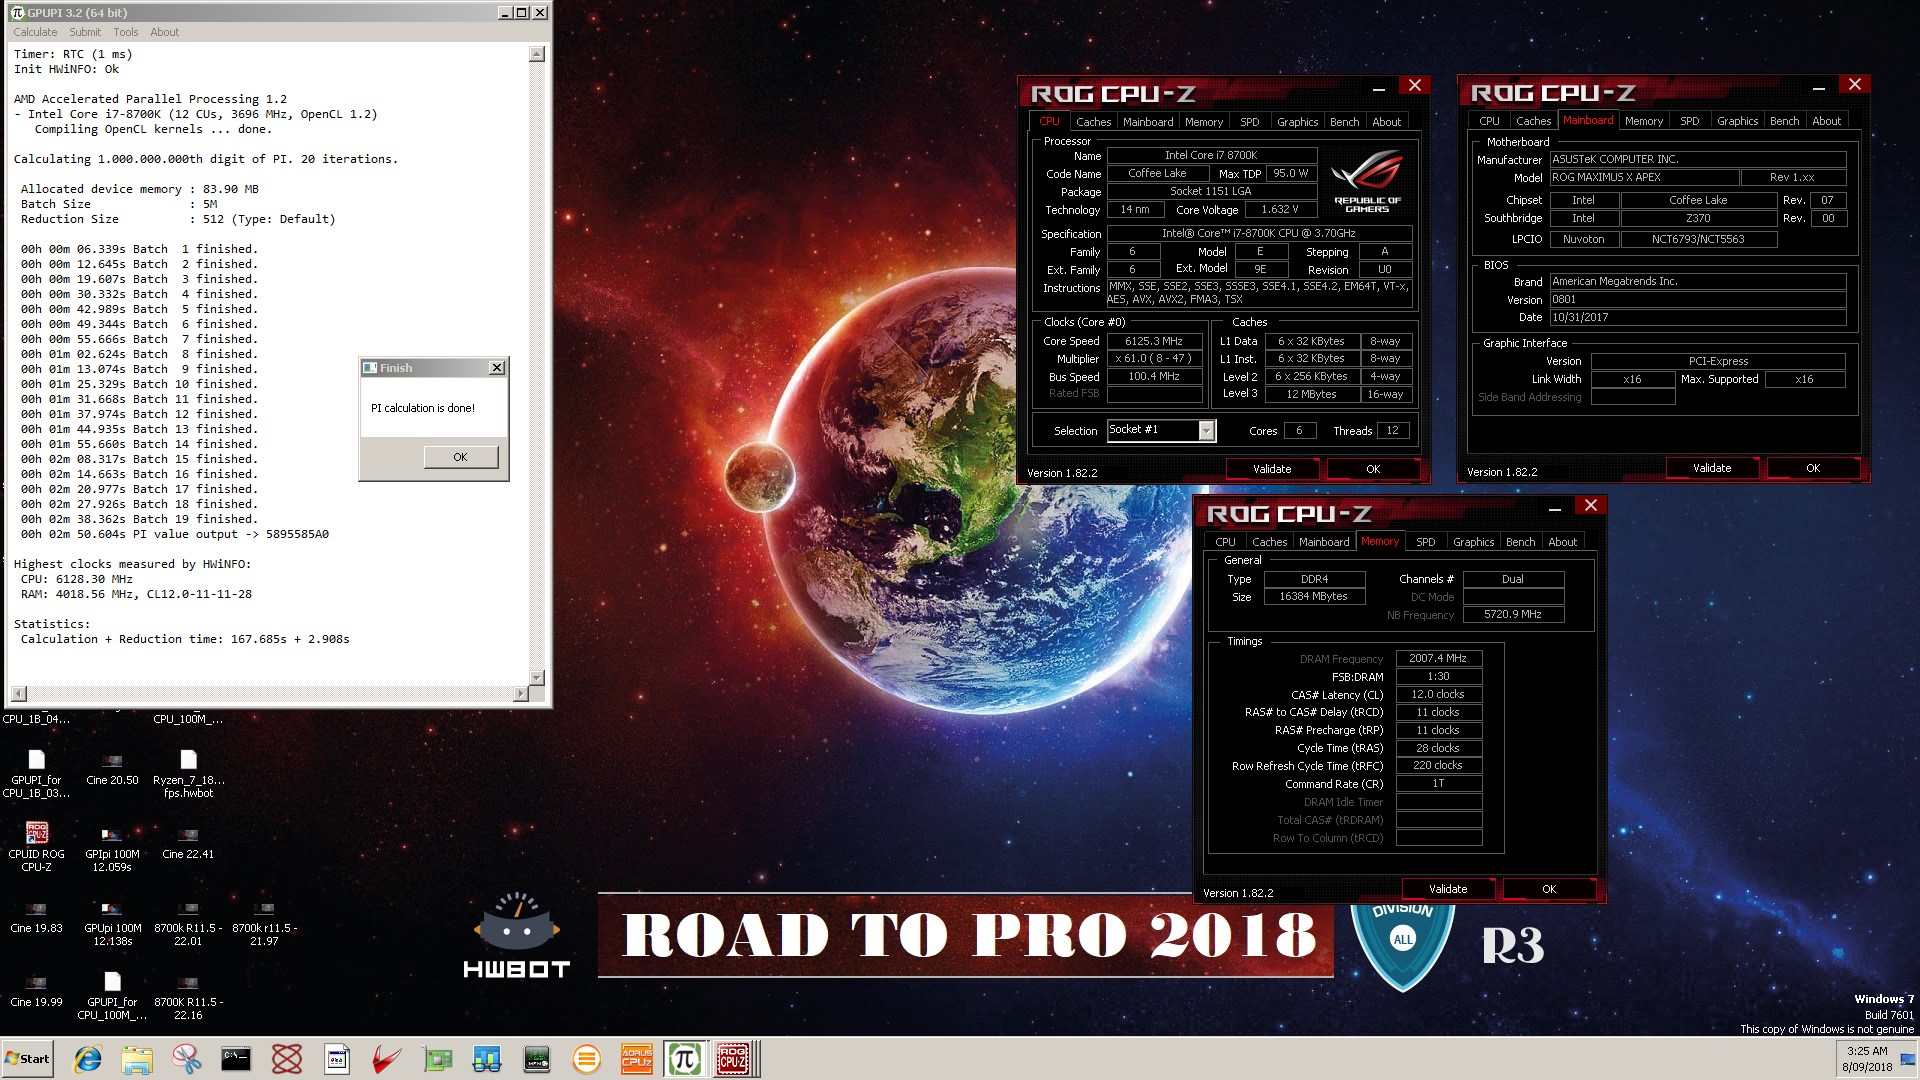Open Internet Explorer from the taskbar
Screen dimensions: 1920x1080
point(88,1058)
